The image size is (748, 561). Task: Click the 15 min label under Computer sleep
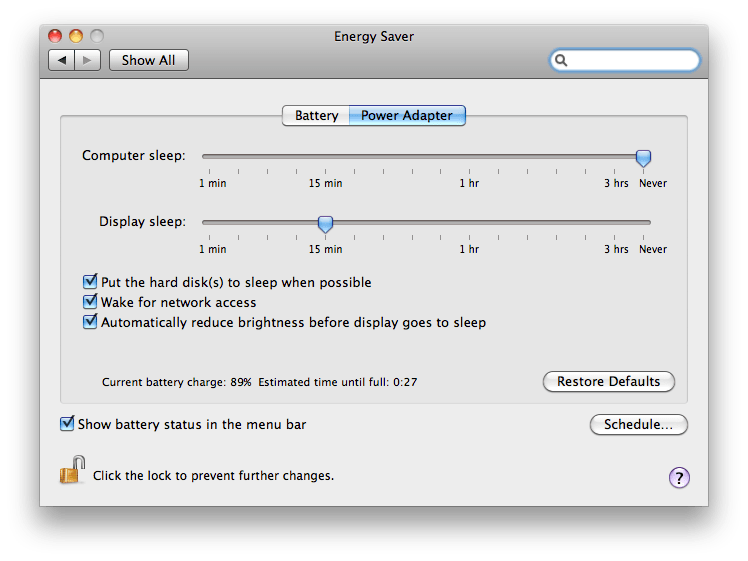(325, 183)
